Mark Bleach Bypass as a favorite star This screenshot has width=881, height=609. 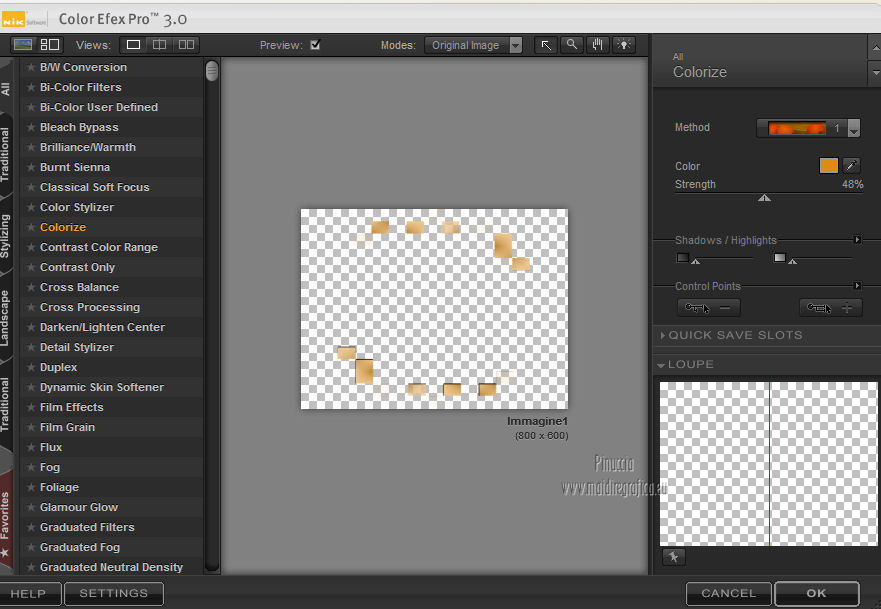(x=31, y=127)
